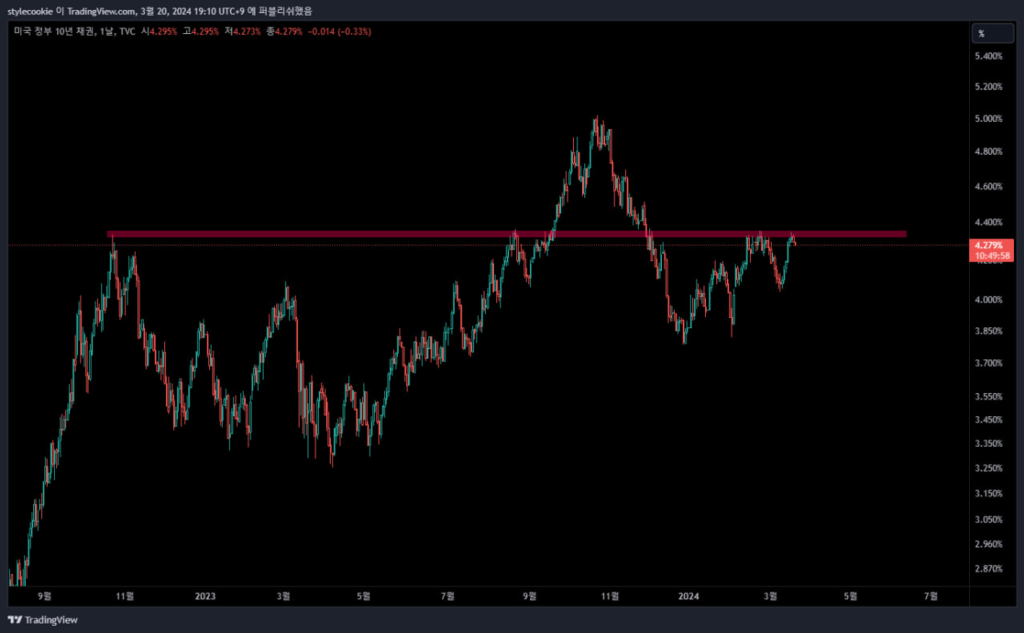The width and height of the screenshot is (1024, 633).
Task: Click the 3.250% price axis label
Action: point(988,468)
